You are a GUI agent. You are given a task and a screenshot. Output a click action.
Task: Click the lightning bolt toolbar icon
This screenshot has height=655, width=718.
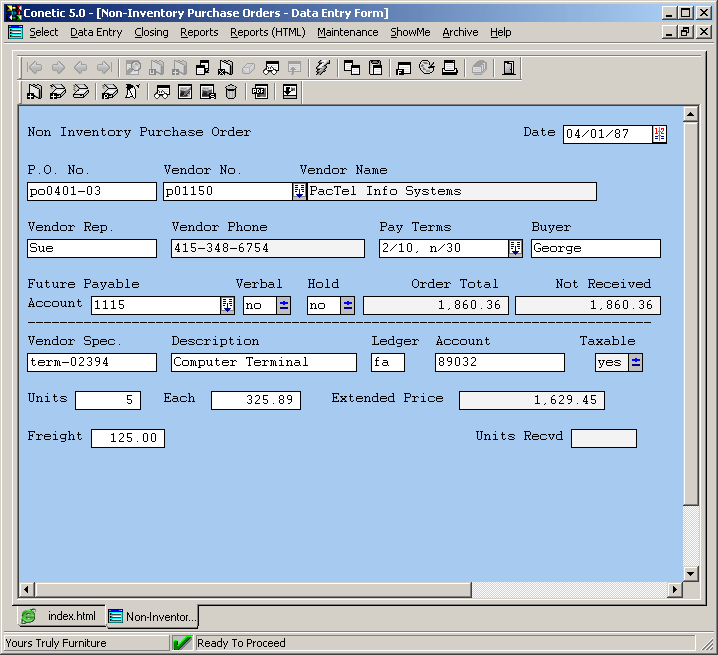[x=322, y=68]
